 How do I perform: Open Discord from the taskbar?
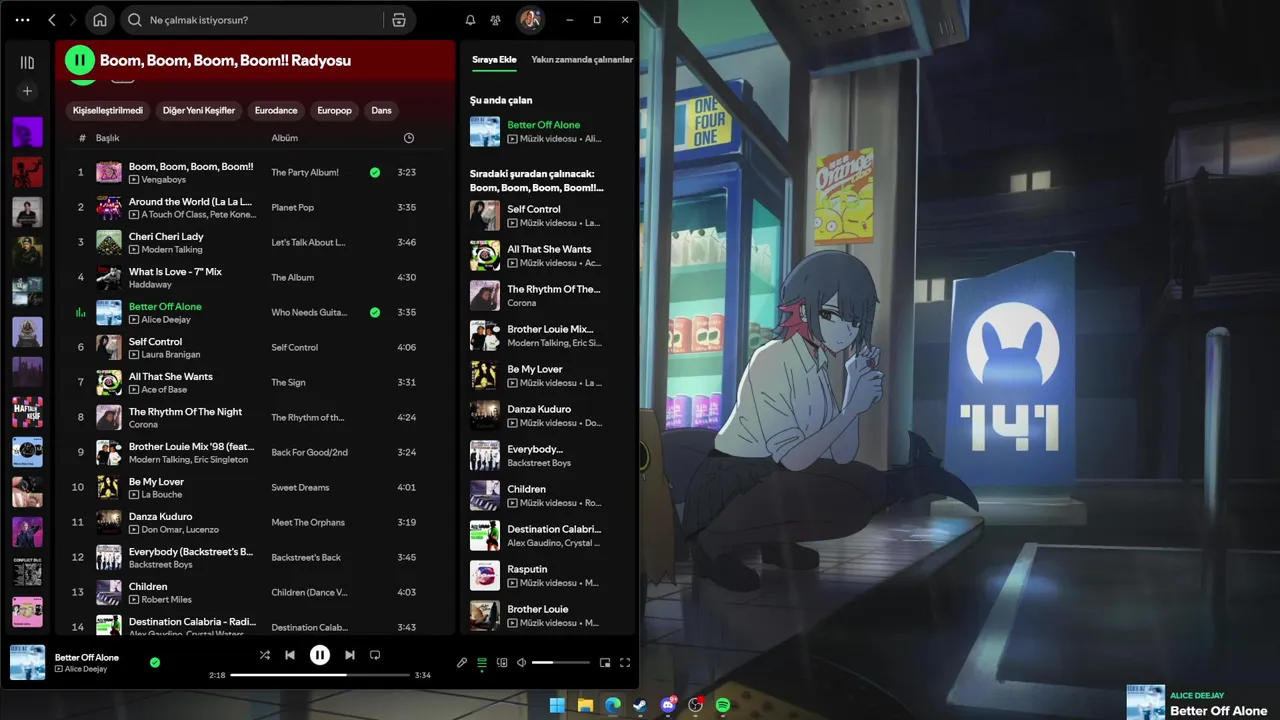668,705
